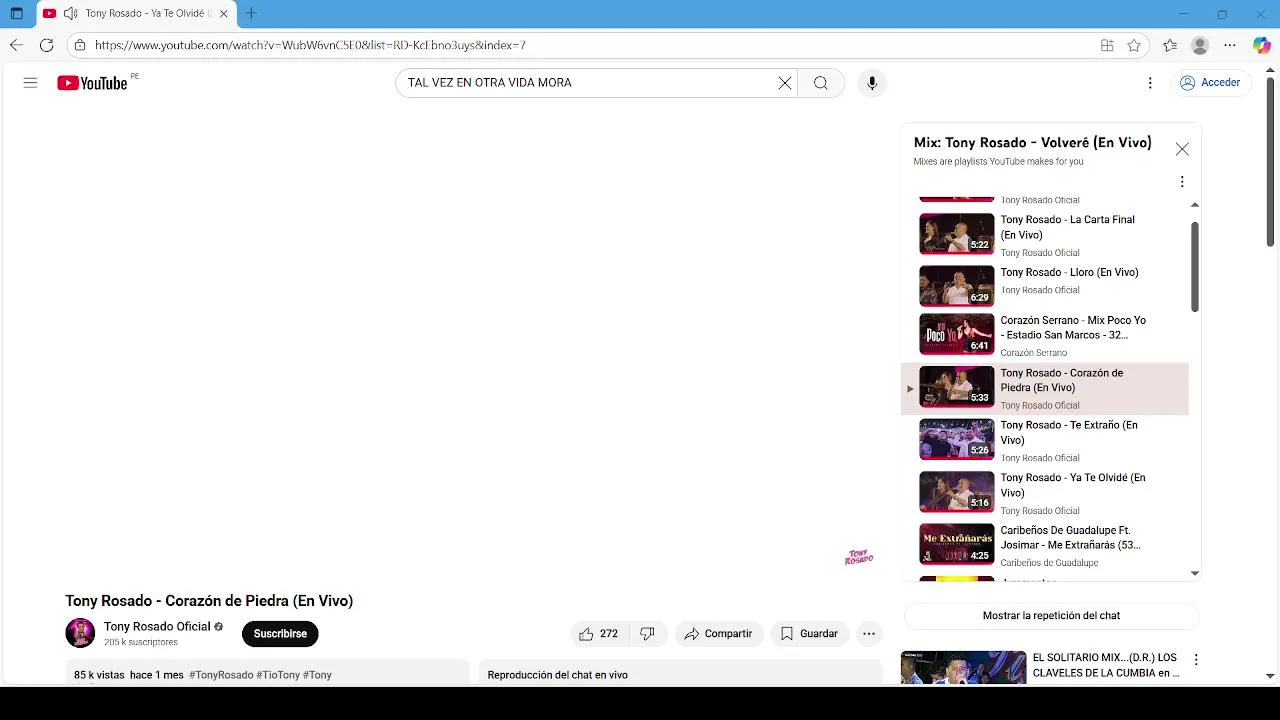The width and height of the screenshot is (1280, 720).
Task: Click the Acceder sign-in button
Action: [x=1210, y=83]
